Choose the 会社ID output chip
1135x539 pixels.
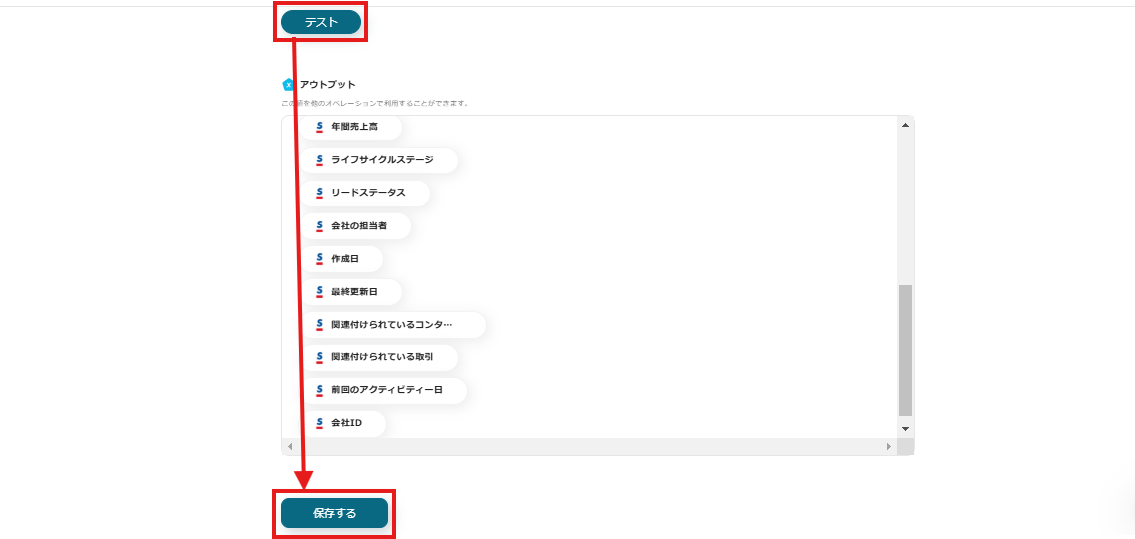346,423
